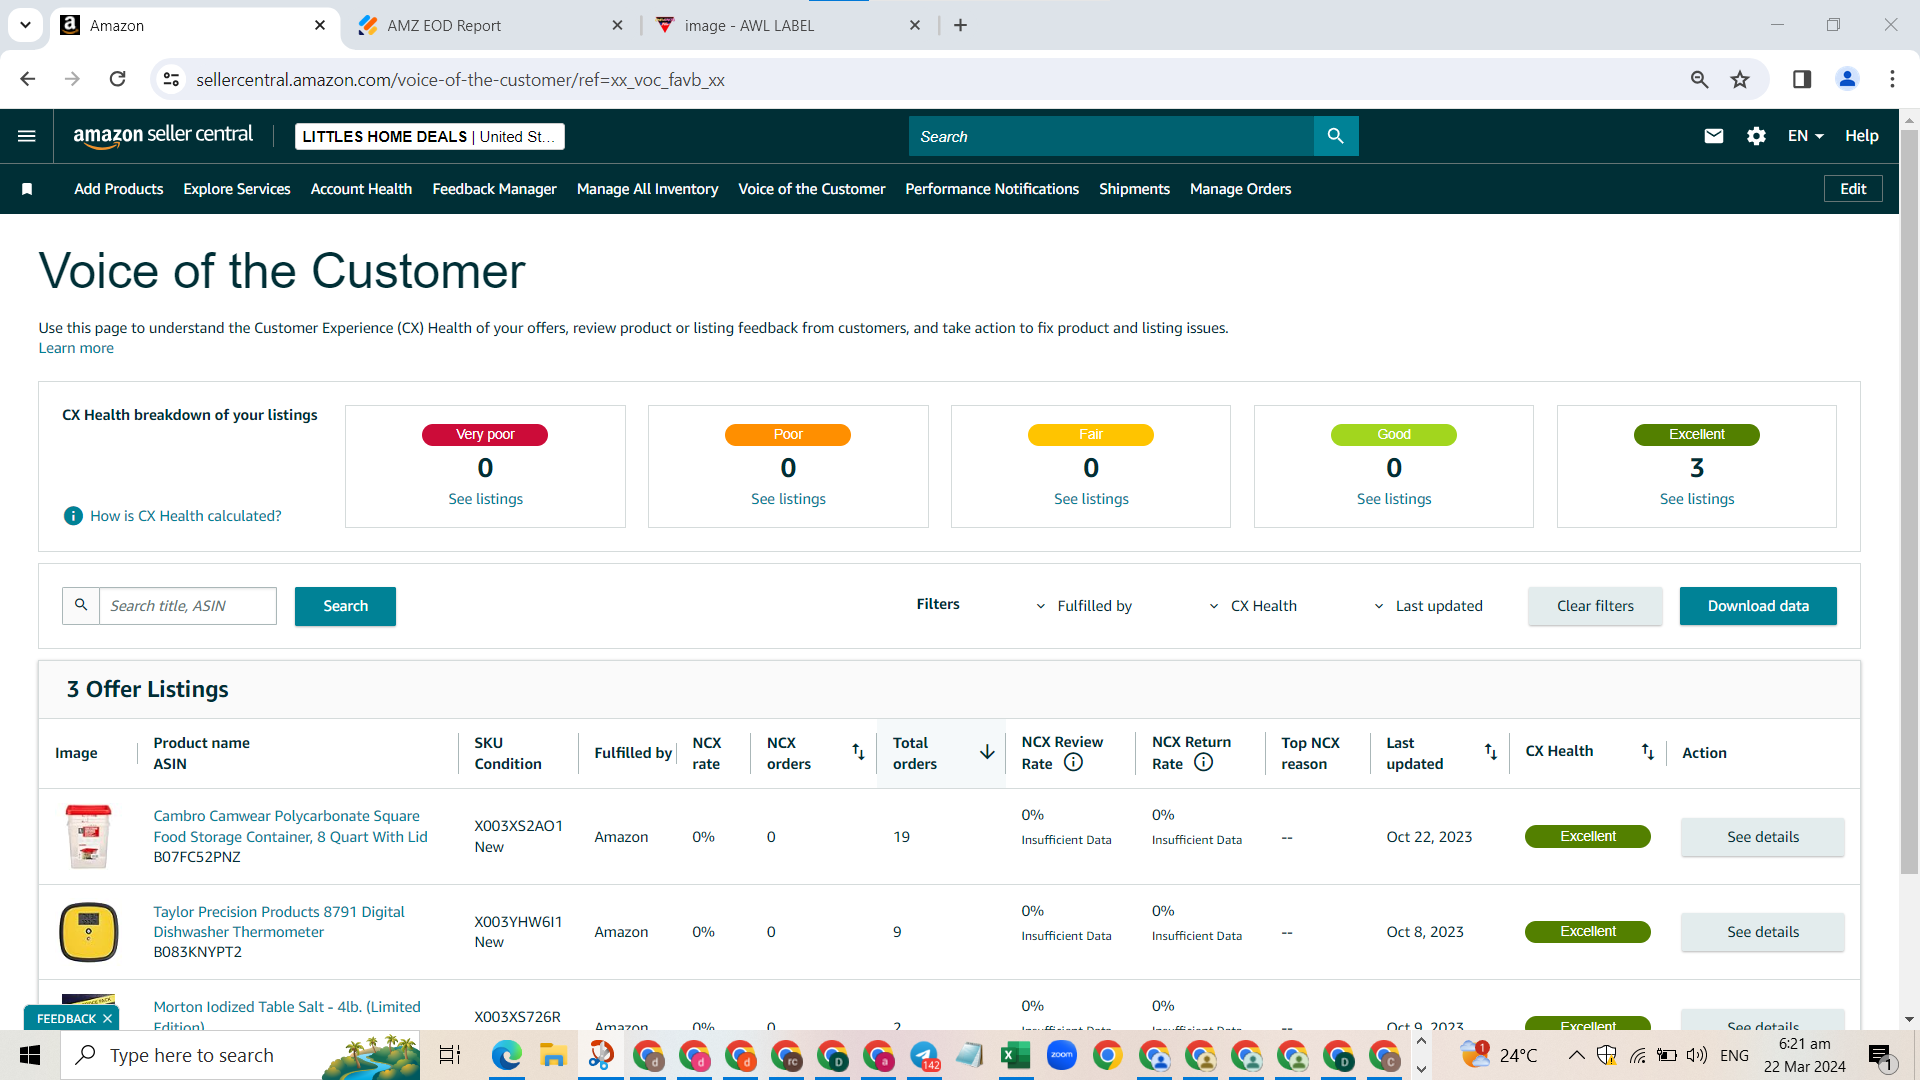Open Help in the header
The height and width of the screenshot is (1080, 1920).
click(x=1861, y=136)
